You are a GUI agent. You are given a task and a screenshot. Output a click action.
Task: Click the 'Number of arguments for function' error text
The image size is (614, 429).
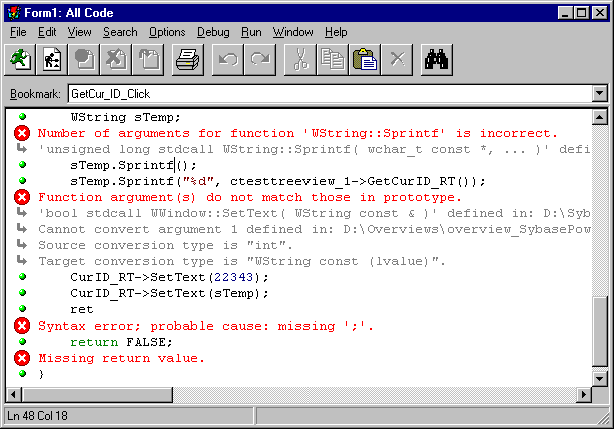298,133
